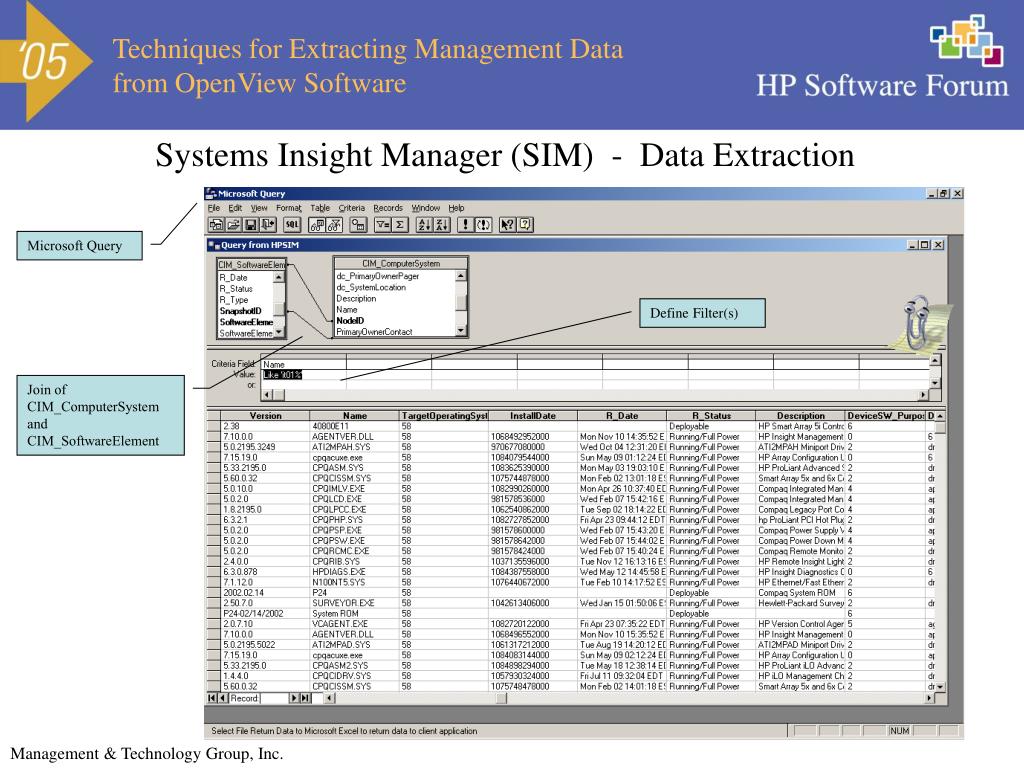
Task: Click the What's This help pointer icon
Action: (x=507, y=225)
